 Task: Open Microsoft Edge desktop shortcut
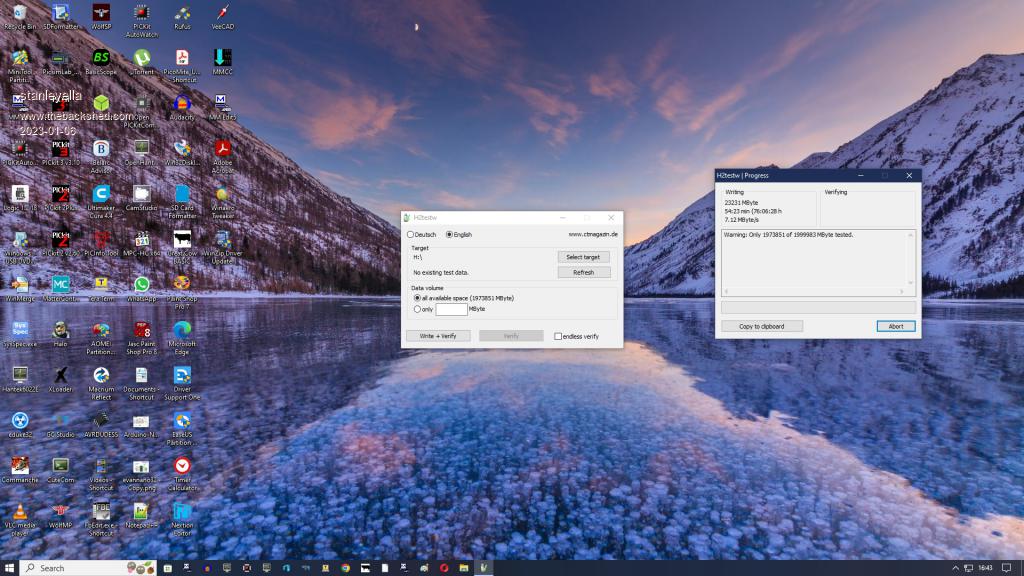pos(182,330)
